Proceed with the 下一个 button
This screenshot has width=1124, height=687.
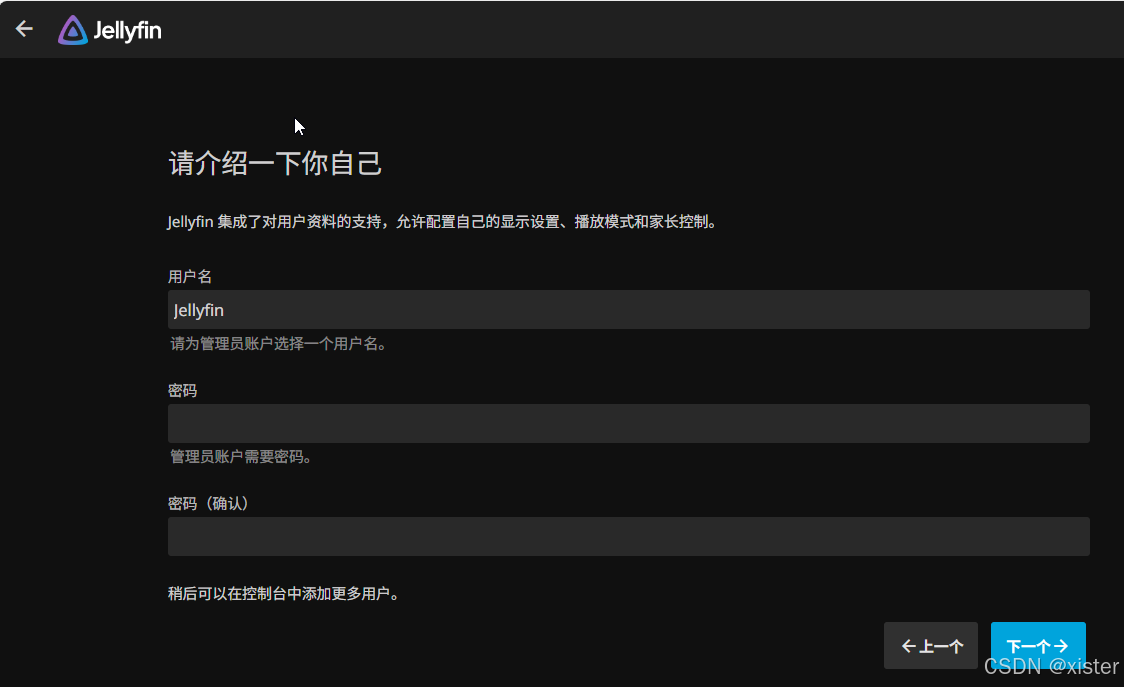point(1038,645)
